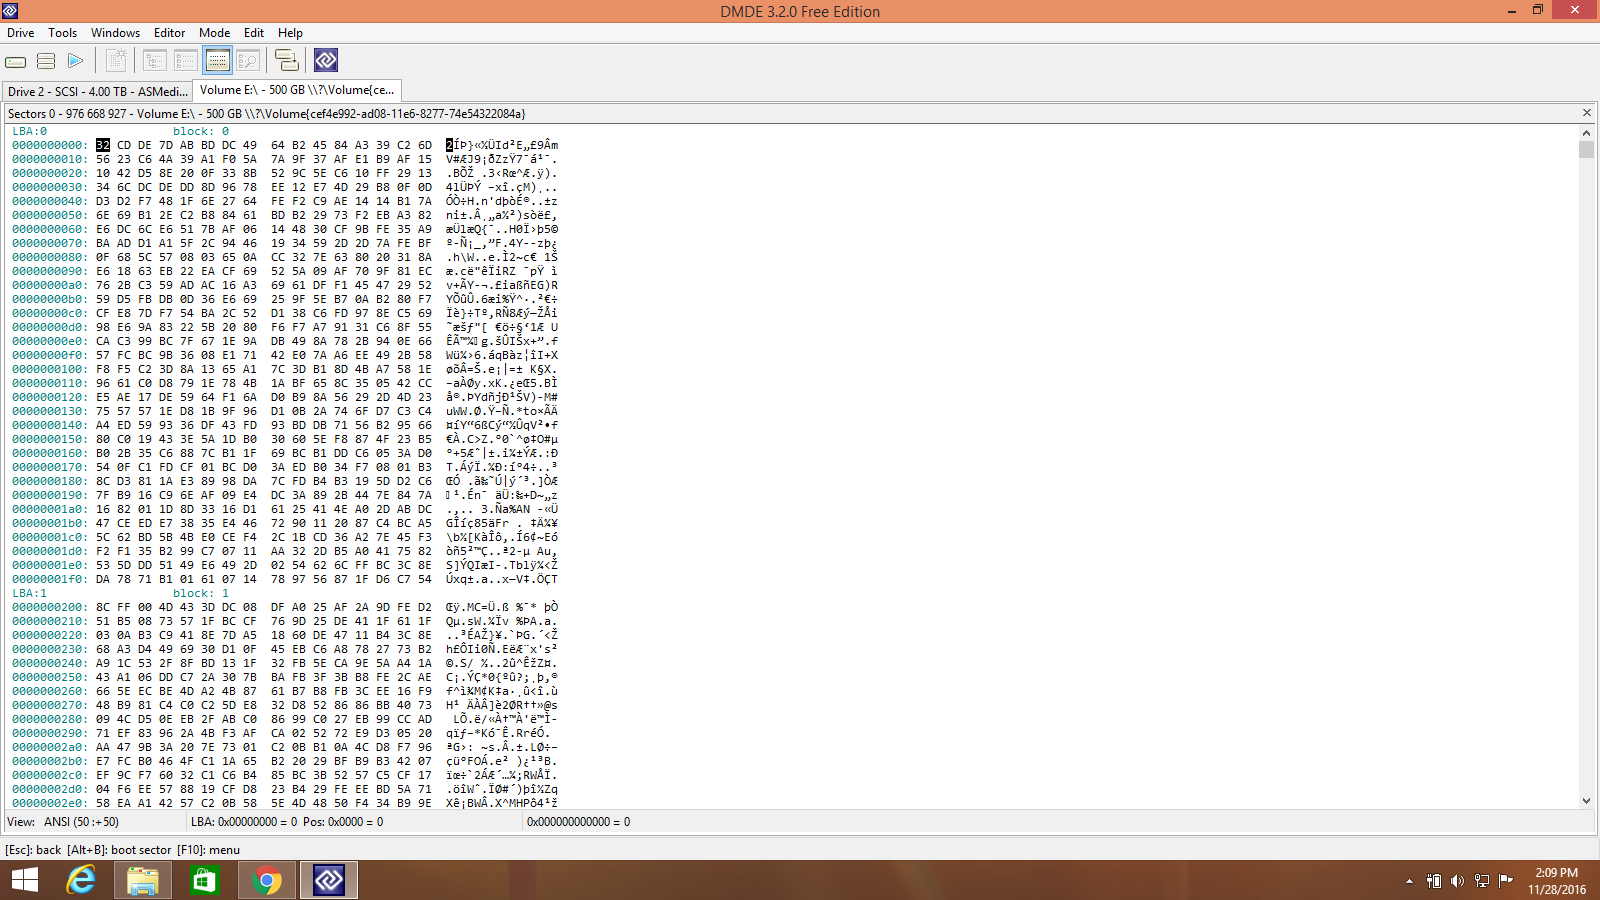Open the Tools menu

[62, 33]
